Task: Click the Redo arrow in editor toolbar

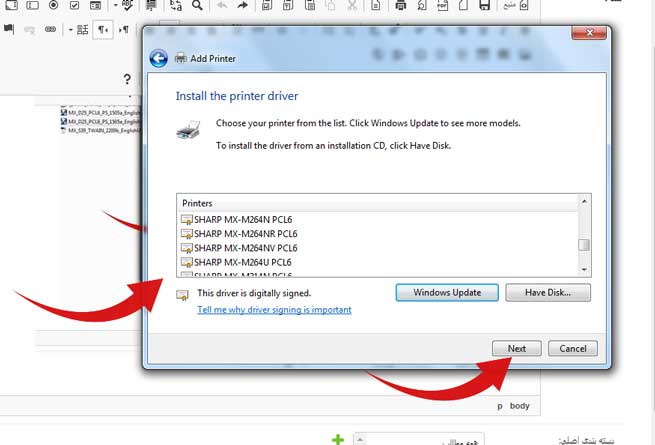Action: click(x=243, y=5)
